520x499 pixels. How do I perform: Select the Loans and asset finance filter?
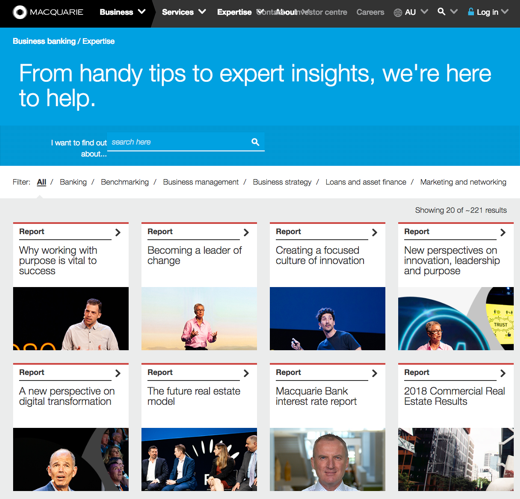click(x=366, y=182)
